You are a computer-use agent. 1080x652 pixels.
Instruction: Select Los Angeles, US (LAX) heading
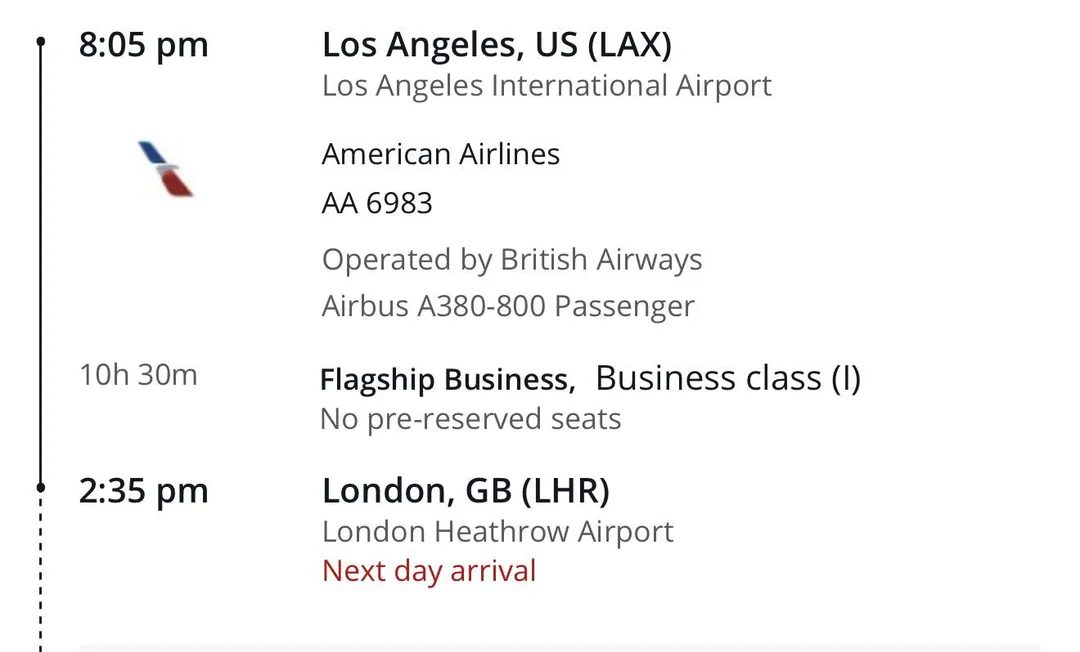[x=496, y=45]
